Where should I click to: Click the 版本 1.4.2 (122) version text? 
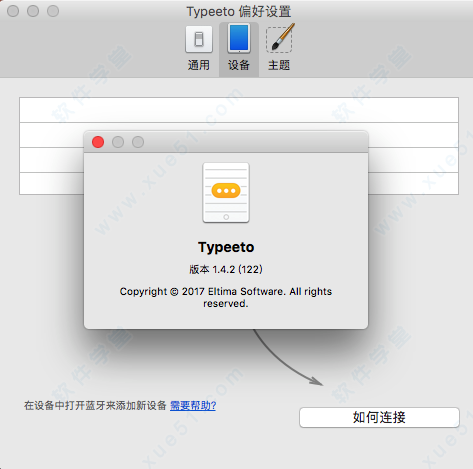pyautogui.click(x=226, y=269)
